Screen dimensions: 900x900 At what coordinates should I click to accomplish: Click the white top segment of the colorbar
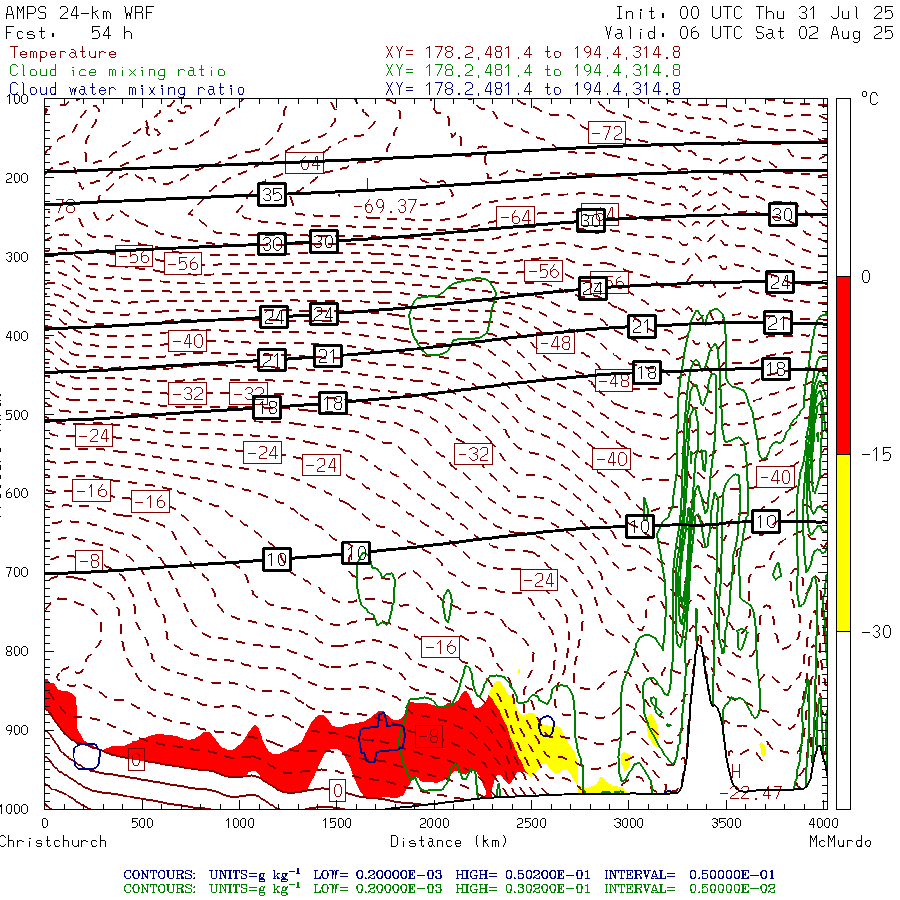843,188
